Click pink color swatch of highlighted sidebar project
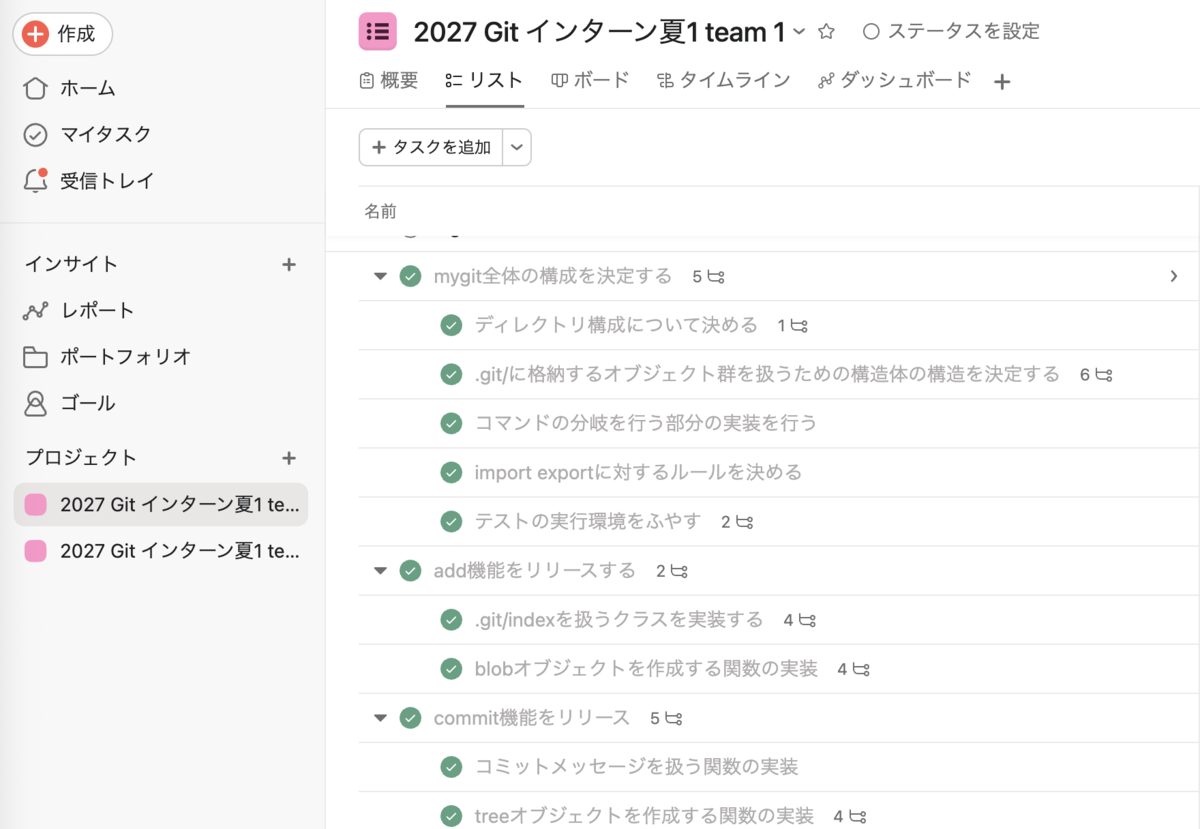Image resolution: width=1200 pixels, height=829 pixels. pos(35,504)
